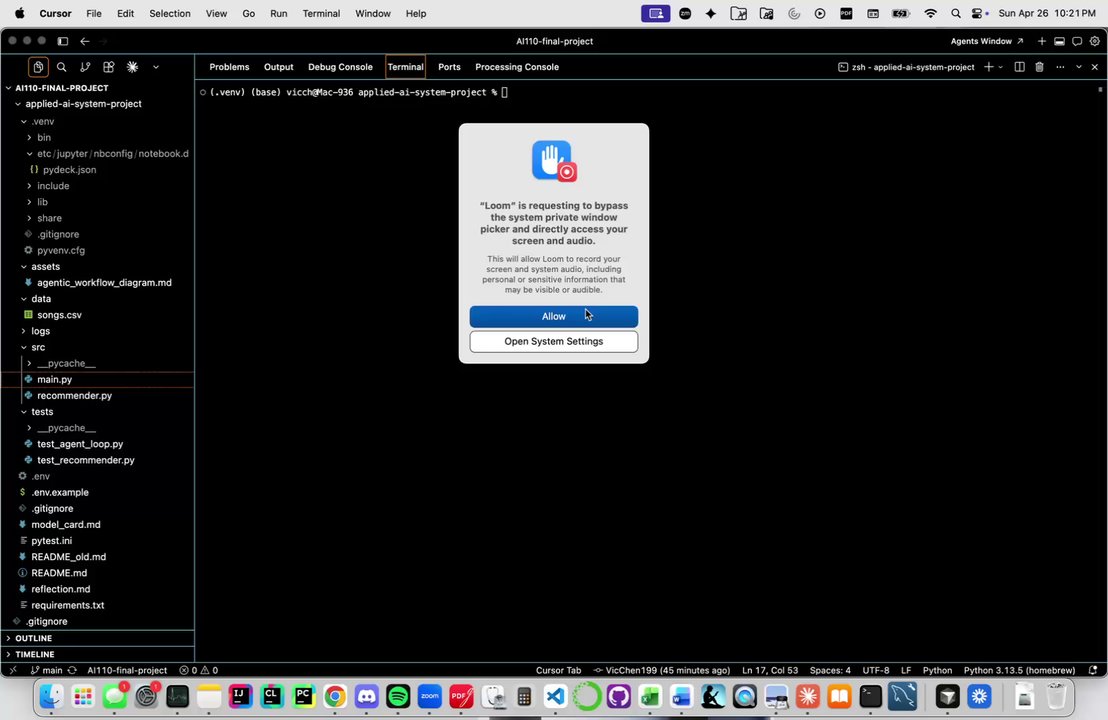The image size is (1108, 720).
Task: Open the Extensions view icon
Action: (108, 67)
